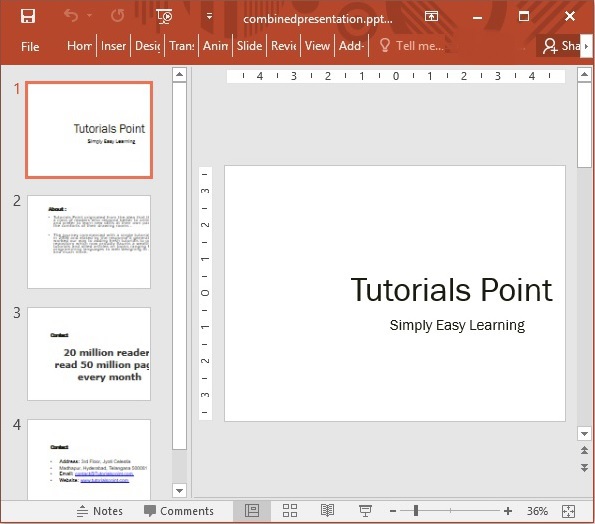Click the Previous Slide double-arrow button
The width and height of the screenshot is (595, 524).
[x=584, y=450]
